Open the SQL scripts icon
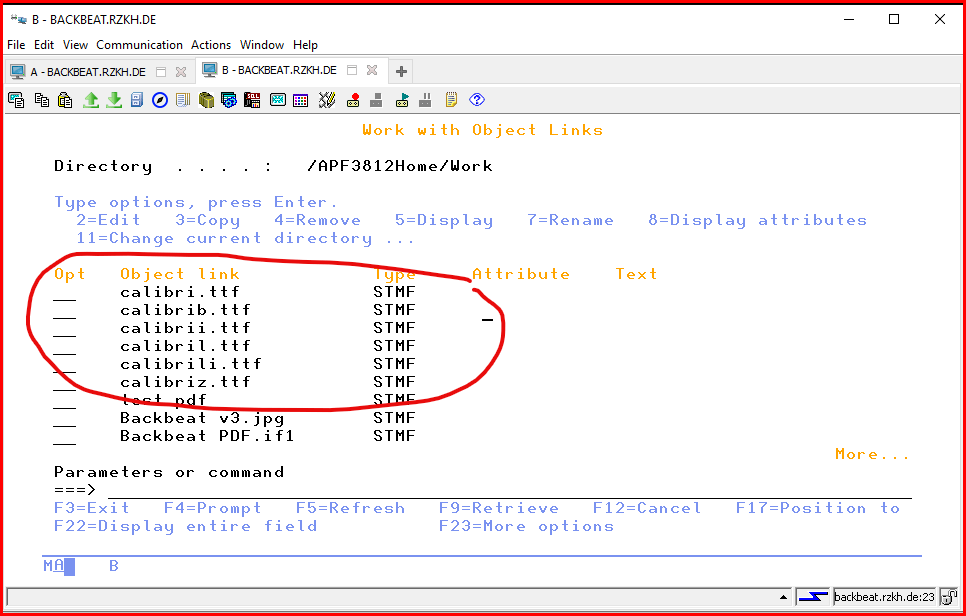The width and height of the screenshot is (966, 616). (252, 100)
